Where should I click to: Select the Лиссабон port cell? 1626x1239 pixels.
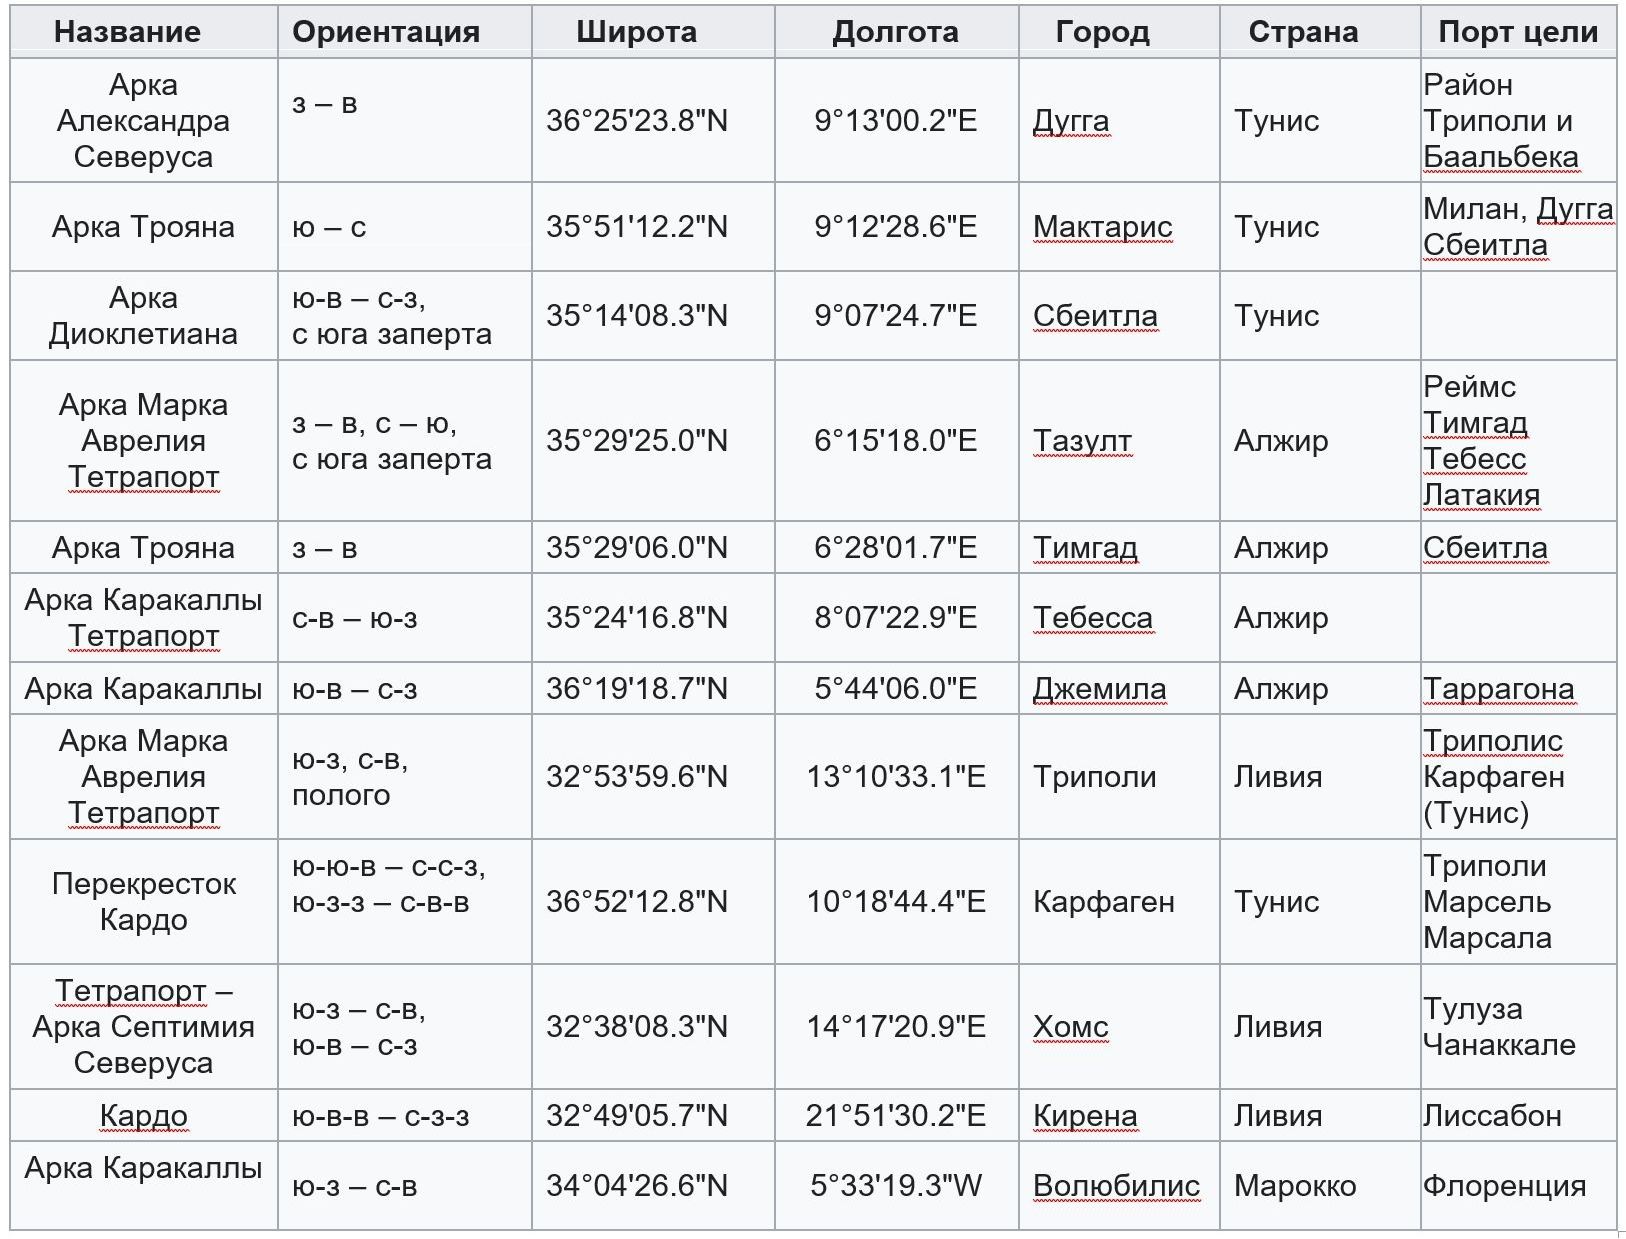(x=1518, y=1116)
